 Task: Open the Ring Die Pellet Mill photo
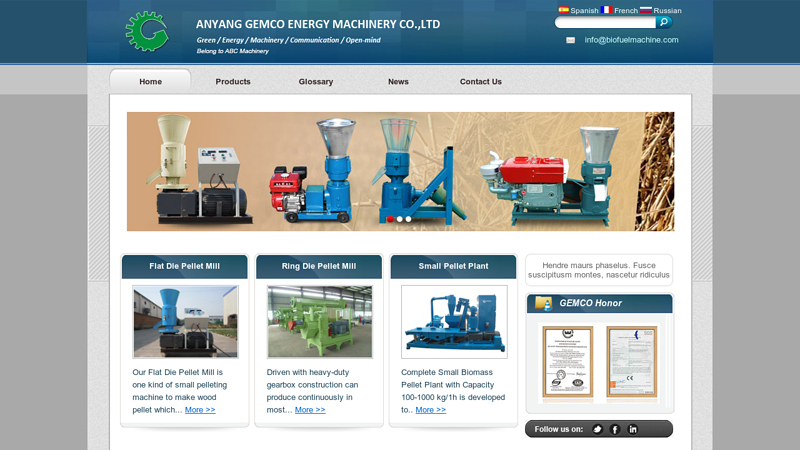[x=319, y=321]
